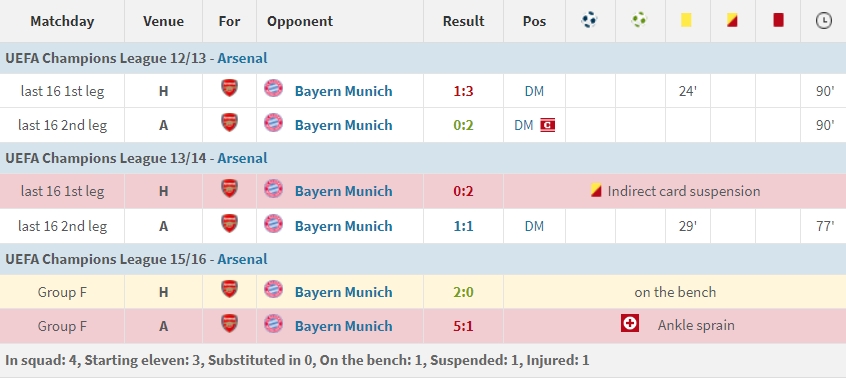The height and width of the screenshot is (378, 846).
Task: Click the Result column header
Action: pyautogui.click(x=463, y=21)
